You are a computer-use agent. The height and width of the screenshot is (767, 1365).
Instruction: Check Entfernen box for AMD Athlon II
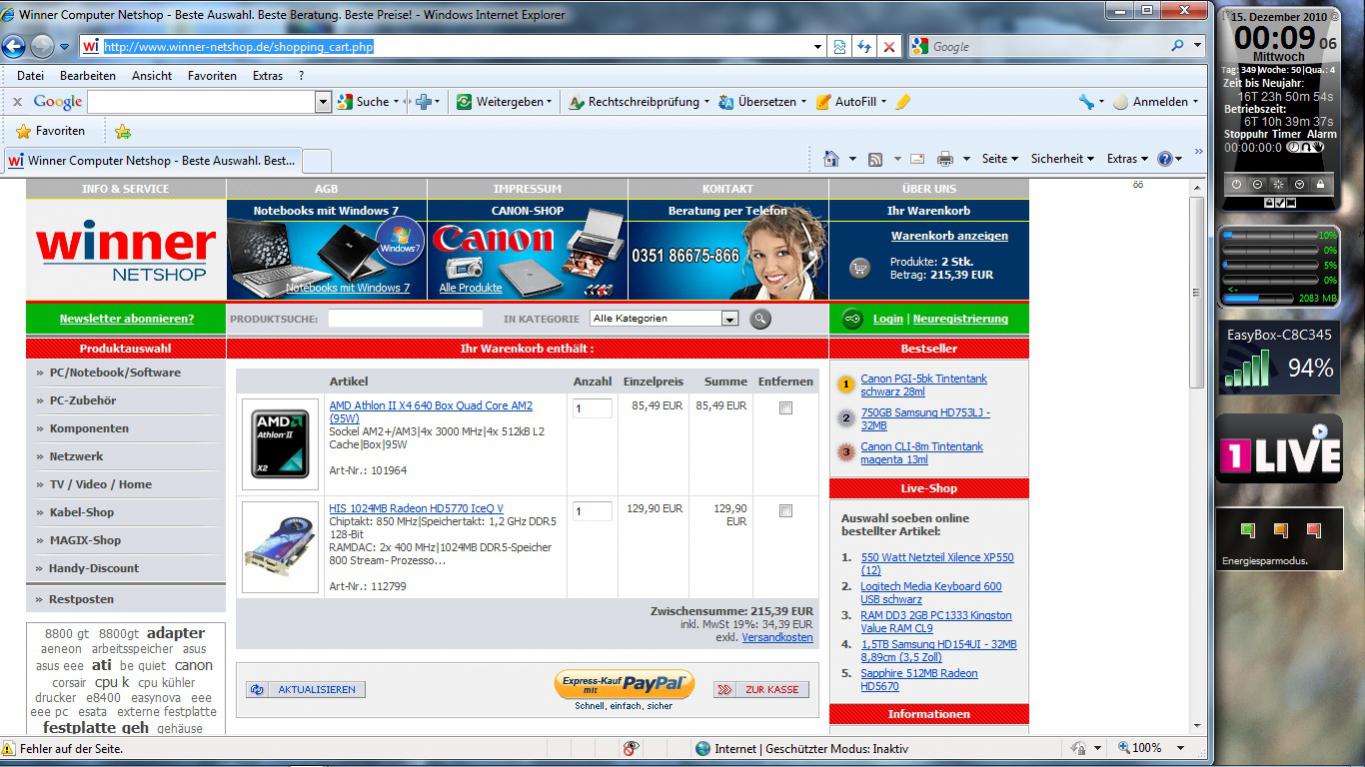click(x=785, y=408)
